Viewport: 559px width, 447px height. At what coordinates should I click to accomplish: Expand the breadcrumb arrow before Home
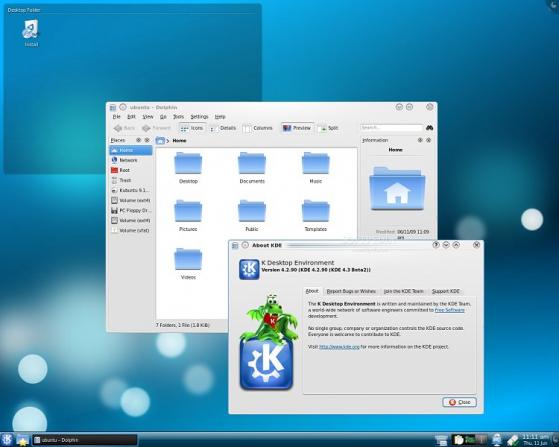point(168,141)
